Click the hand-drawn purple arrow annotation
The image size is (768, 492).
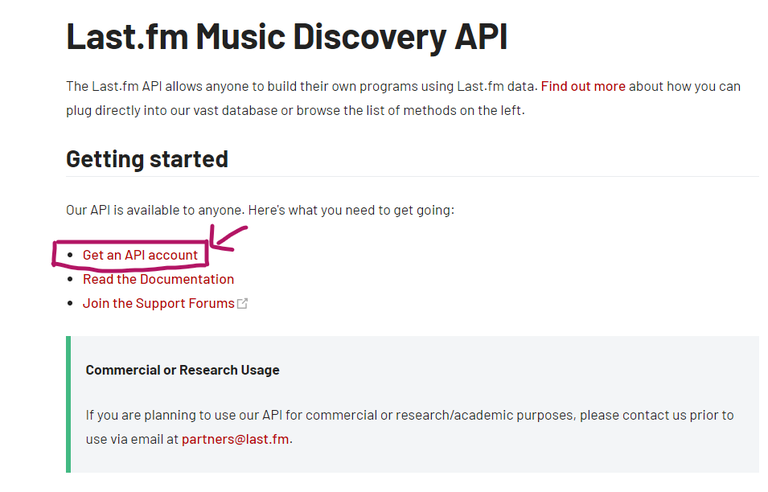227,239
